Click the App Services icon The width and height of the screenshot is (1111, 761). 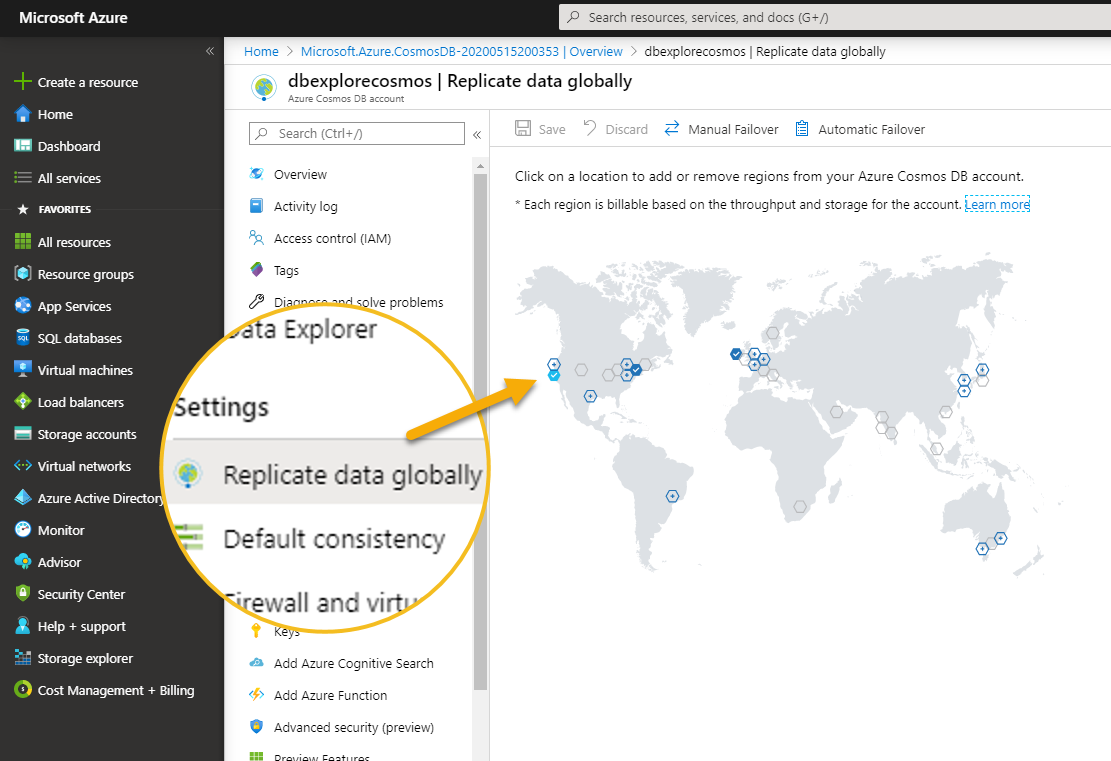[x=23, y=305]
